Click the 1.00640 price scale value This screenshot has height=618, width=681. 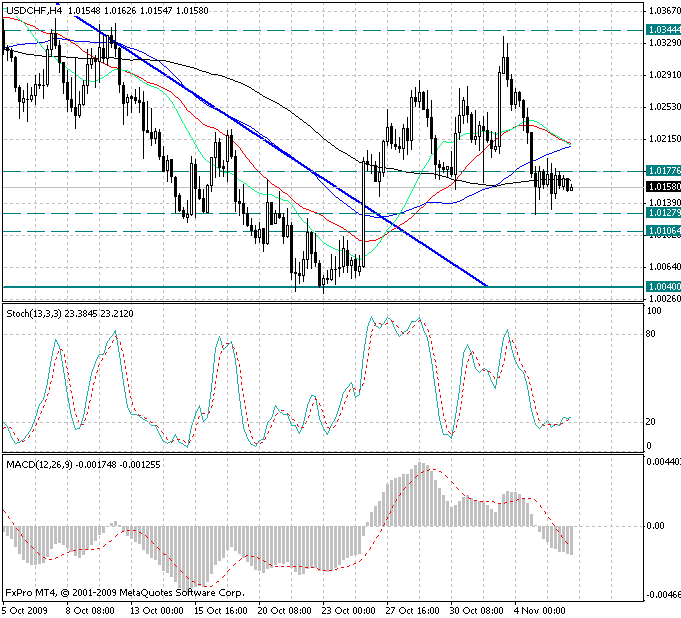pyautogui.click(x=664, y=267)
